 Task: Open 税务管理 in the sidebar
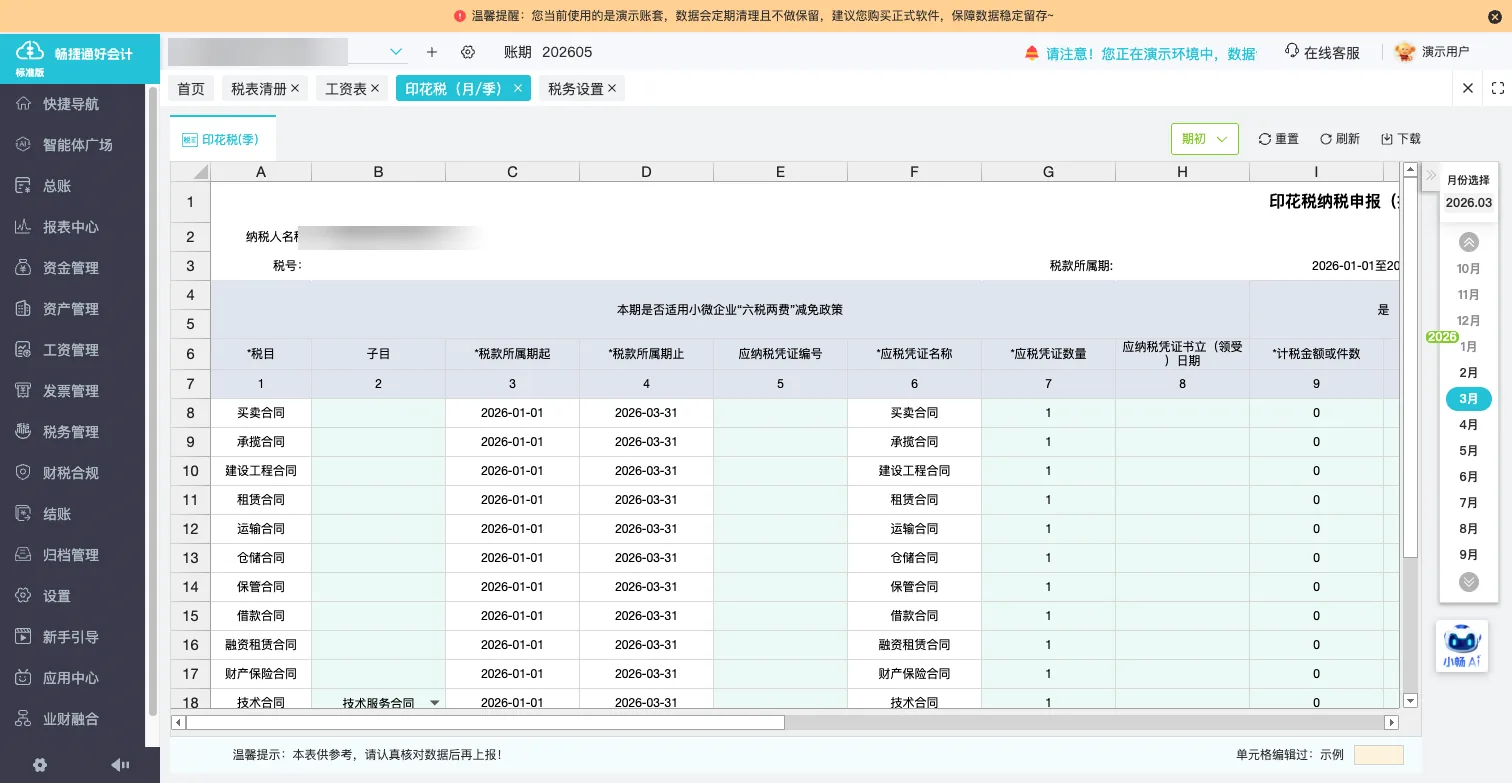point(71,432)
